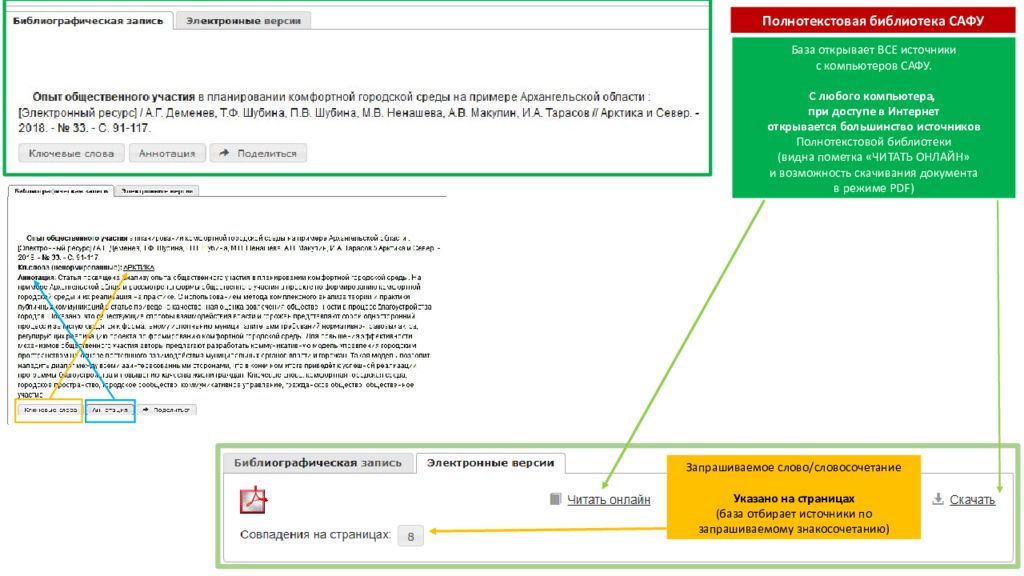Click the large Поделиться button

[x=259, y=153]
